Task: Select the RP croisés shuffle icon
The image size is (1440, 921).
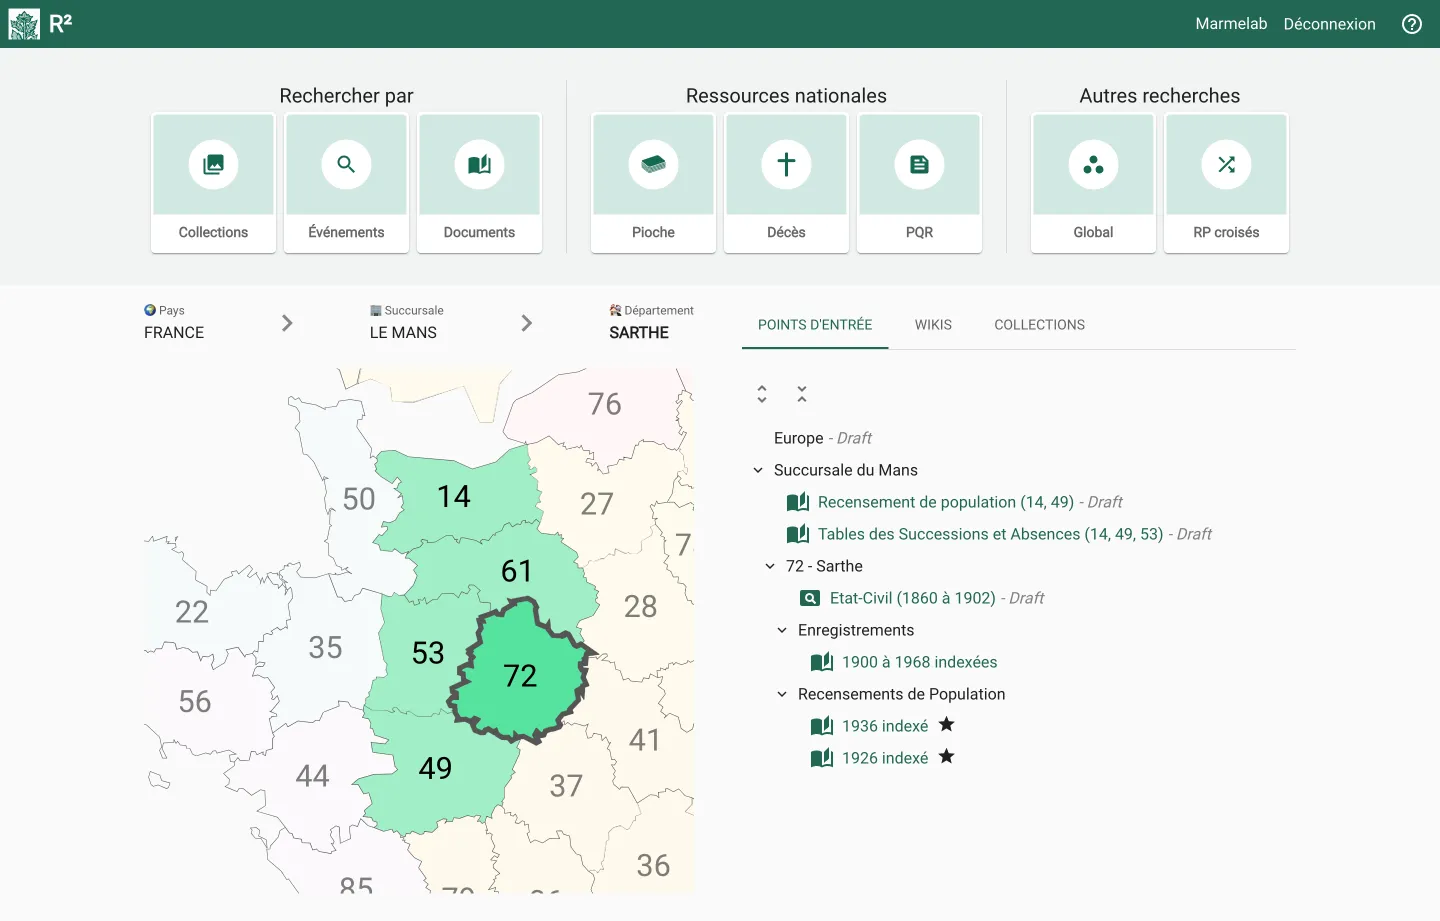Action: click(1226, 165)
